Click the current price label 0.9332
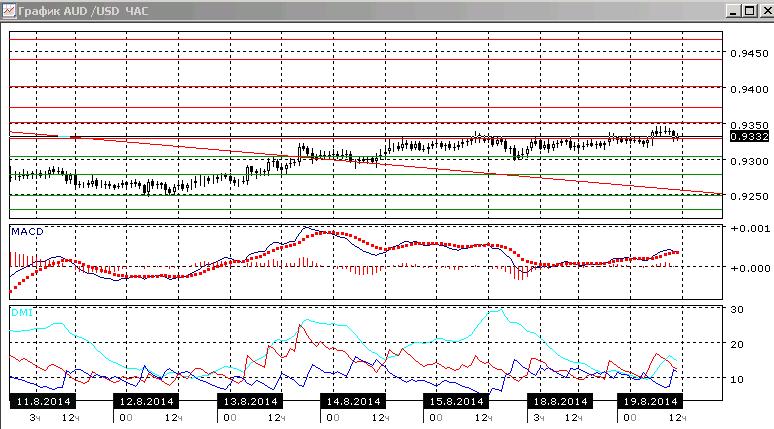Viewport: 774px width, 429px height. point(749,137)
